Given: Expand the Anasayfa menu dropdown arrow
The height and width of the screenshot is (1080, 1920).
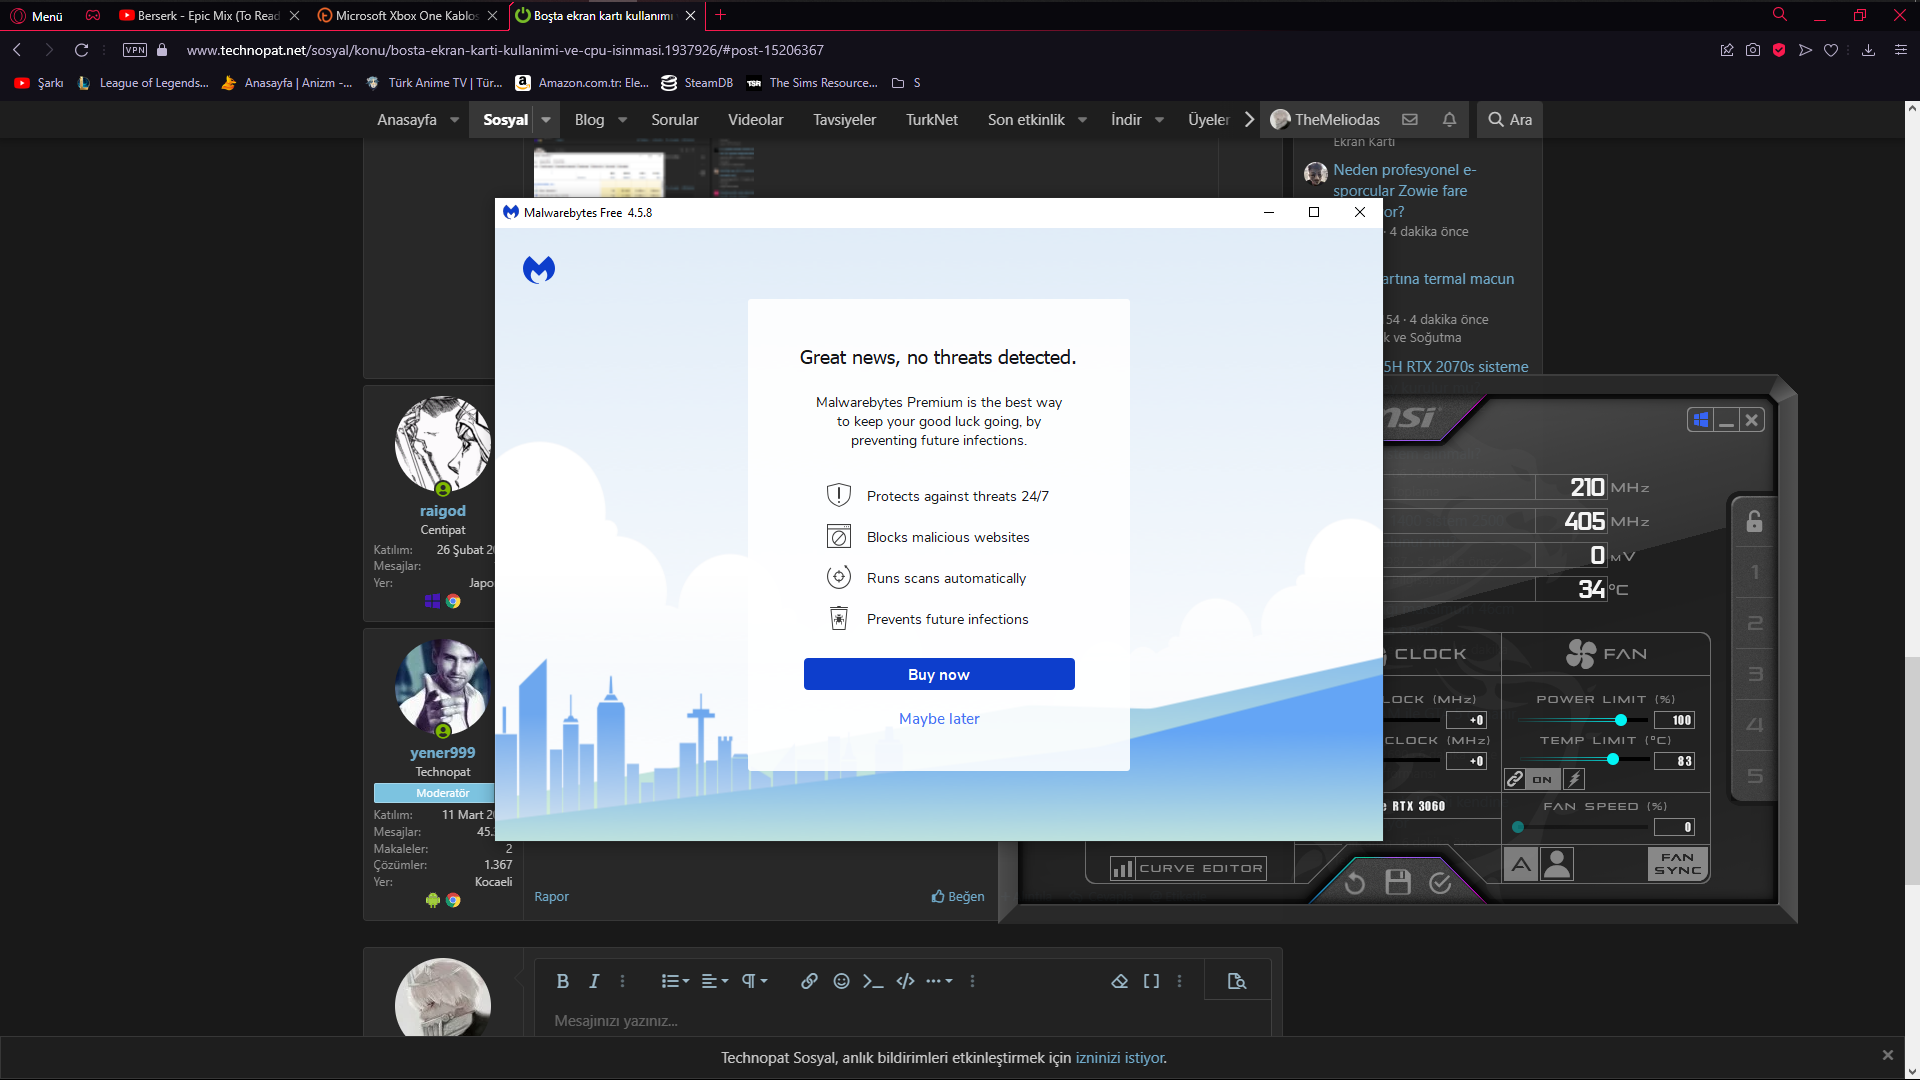Looking at the screenshot, I should [455, 120].
